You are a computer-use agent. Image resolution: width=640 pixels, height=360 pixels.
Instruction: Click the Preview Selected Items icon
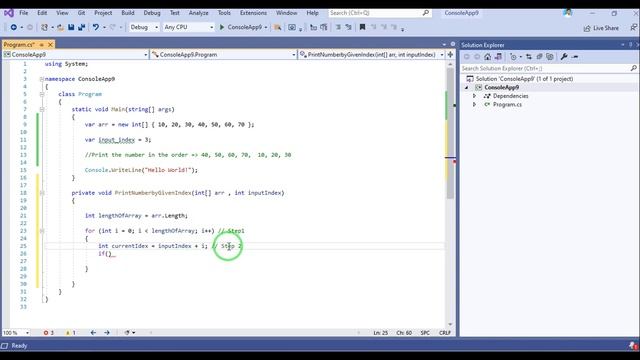pos(575,57)
